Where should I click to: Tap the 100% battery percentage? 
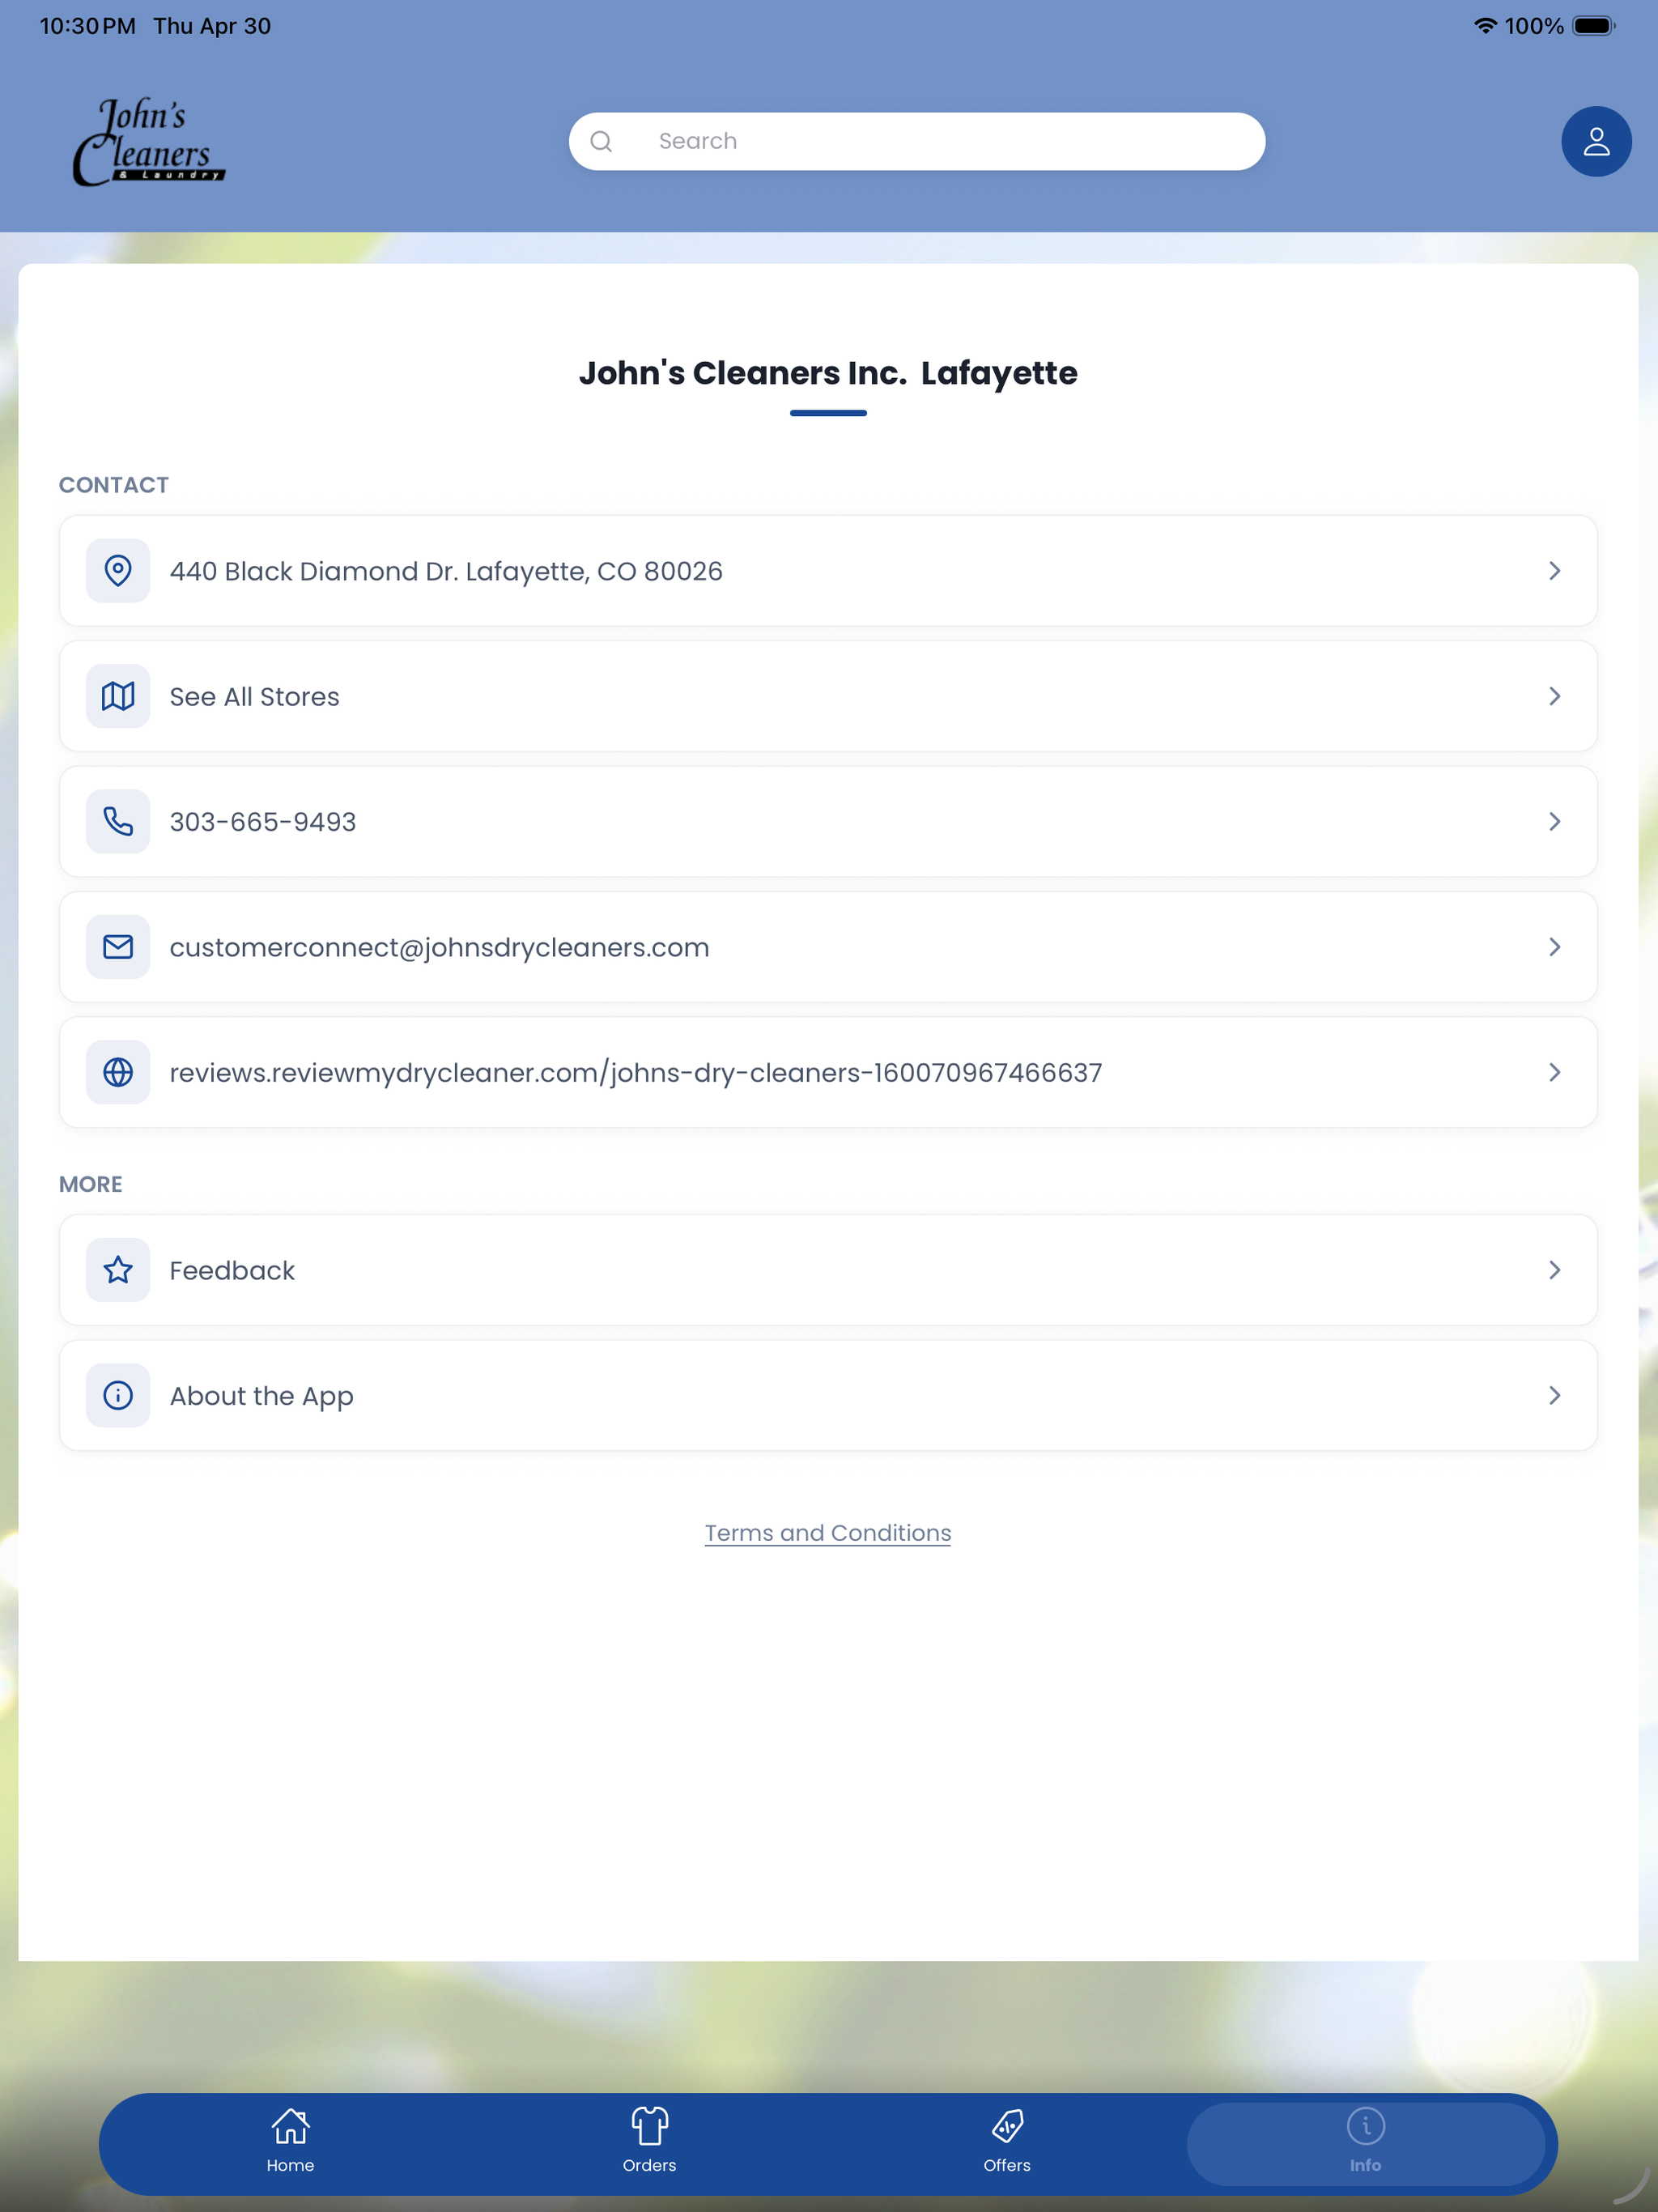1534,26
